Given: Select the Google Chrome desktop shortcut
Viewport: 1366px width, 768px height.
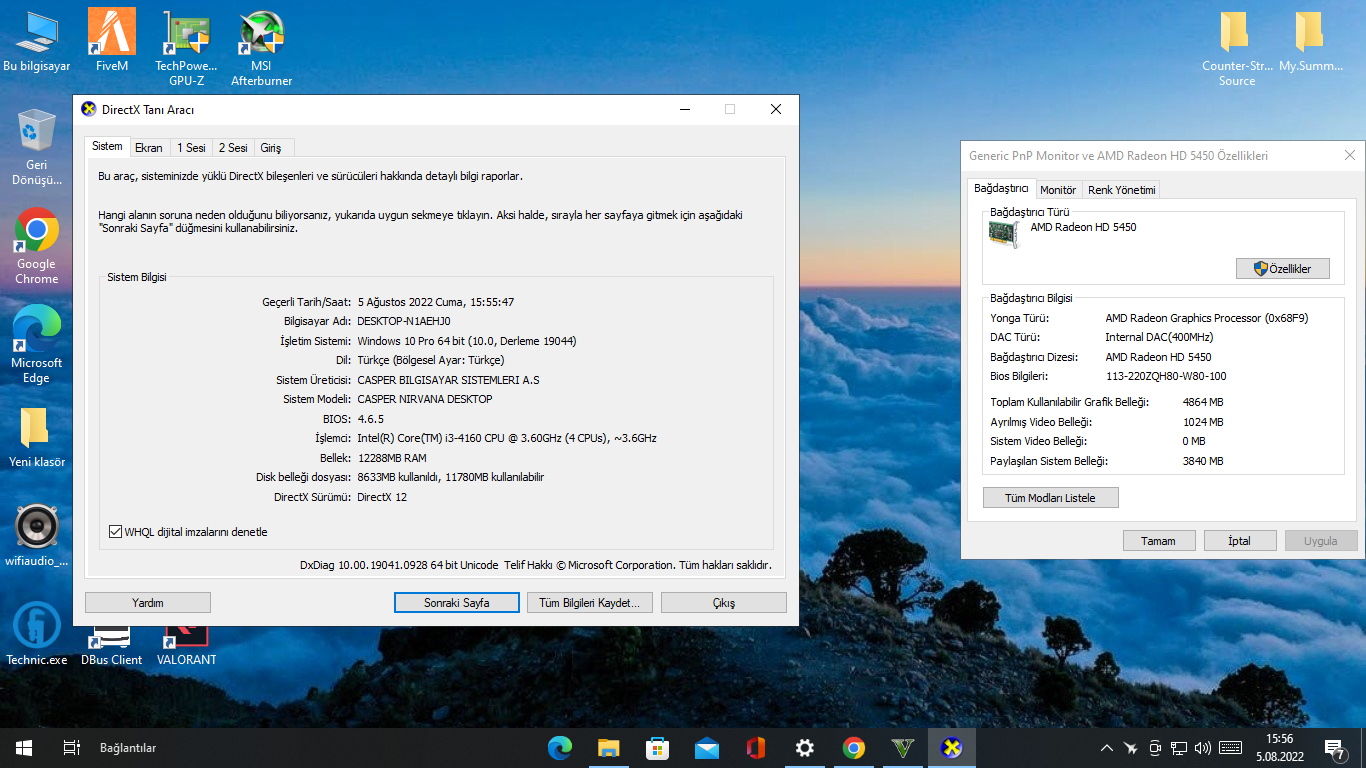Looking at the screenshot, I should pyautogui.click(x=37, y=248).
